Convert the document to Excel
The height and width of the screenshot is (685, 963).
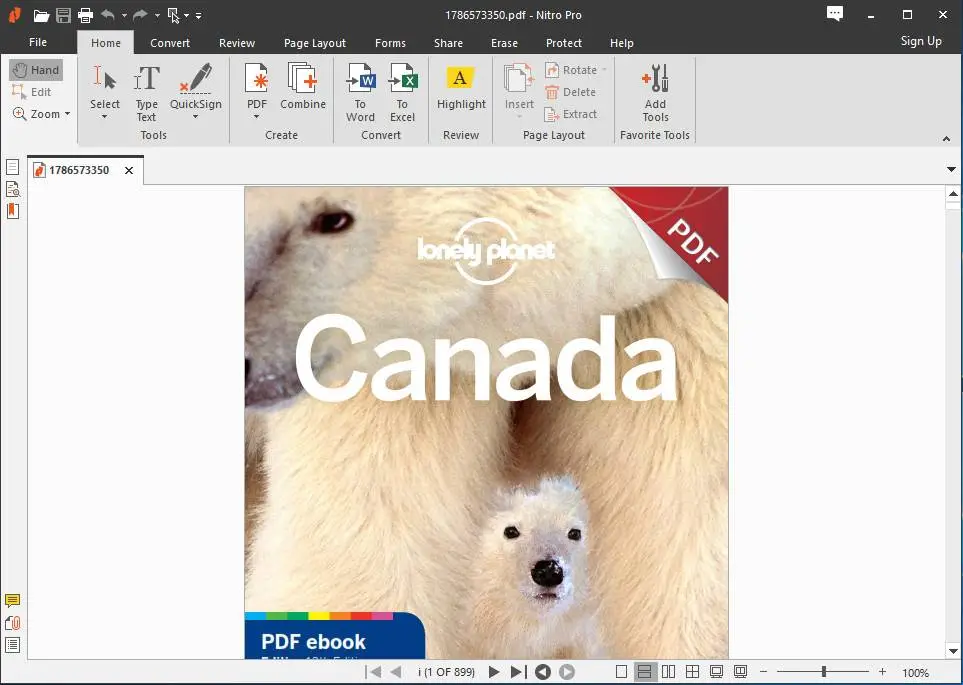pyautogui.click(x=402, y=90)
